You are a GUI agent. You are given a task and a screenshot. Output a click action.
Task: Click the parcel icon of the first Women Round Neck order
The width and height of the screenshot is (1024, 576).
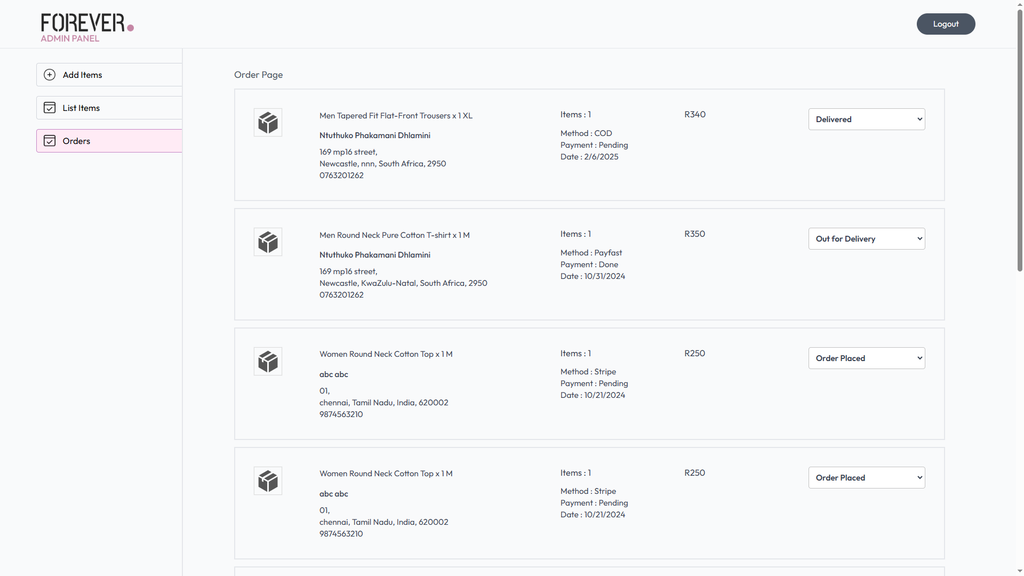coord(268,361)
